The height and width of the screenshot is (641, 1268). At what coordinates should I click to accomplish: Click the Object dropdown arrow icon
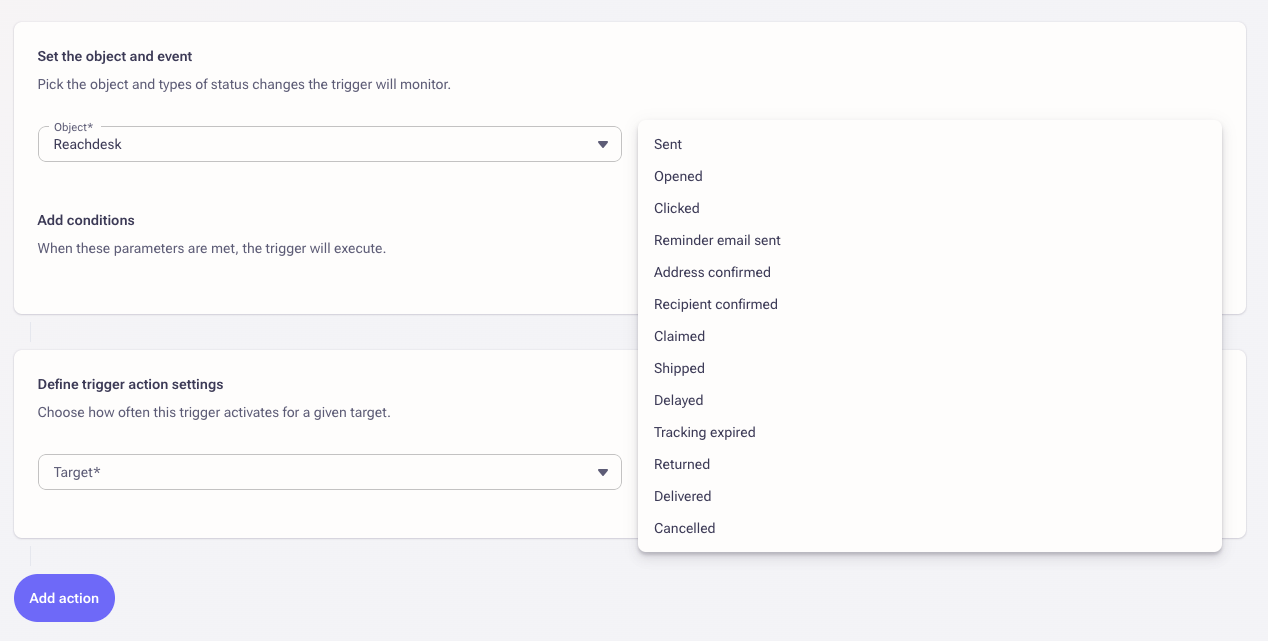coord(603,144)
